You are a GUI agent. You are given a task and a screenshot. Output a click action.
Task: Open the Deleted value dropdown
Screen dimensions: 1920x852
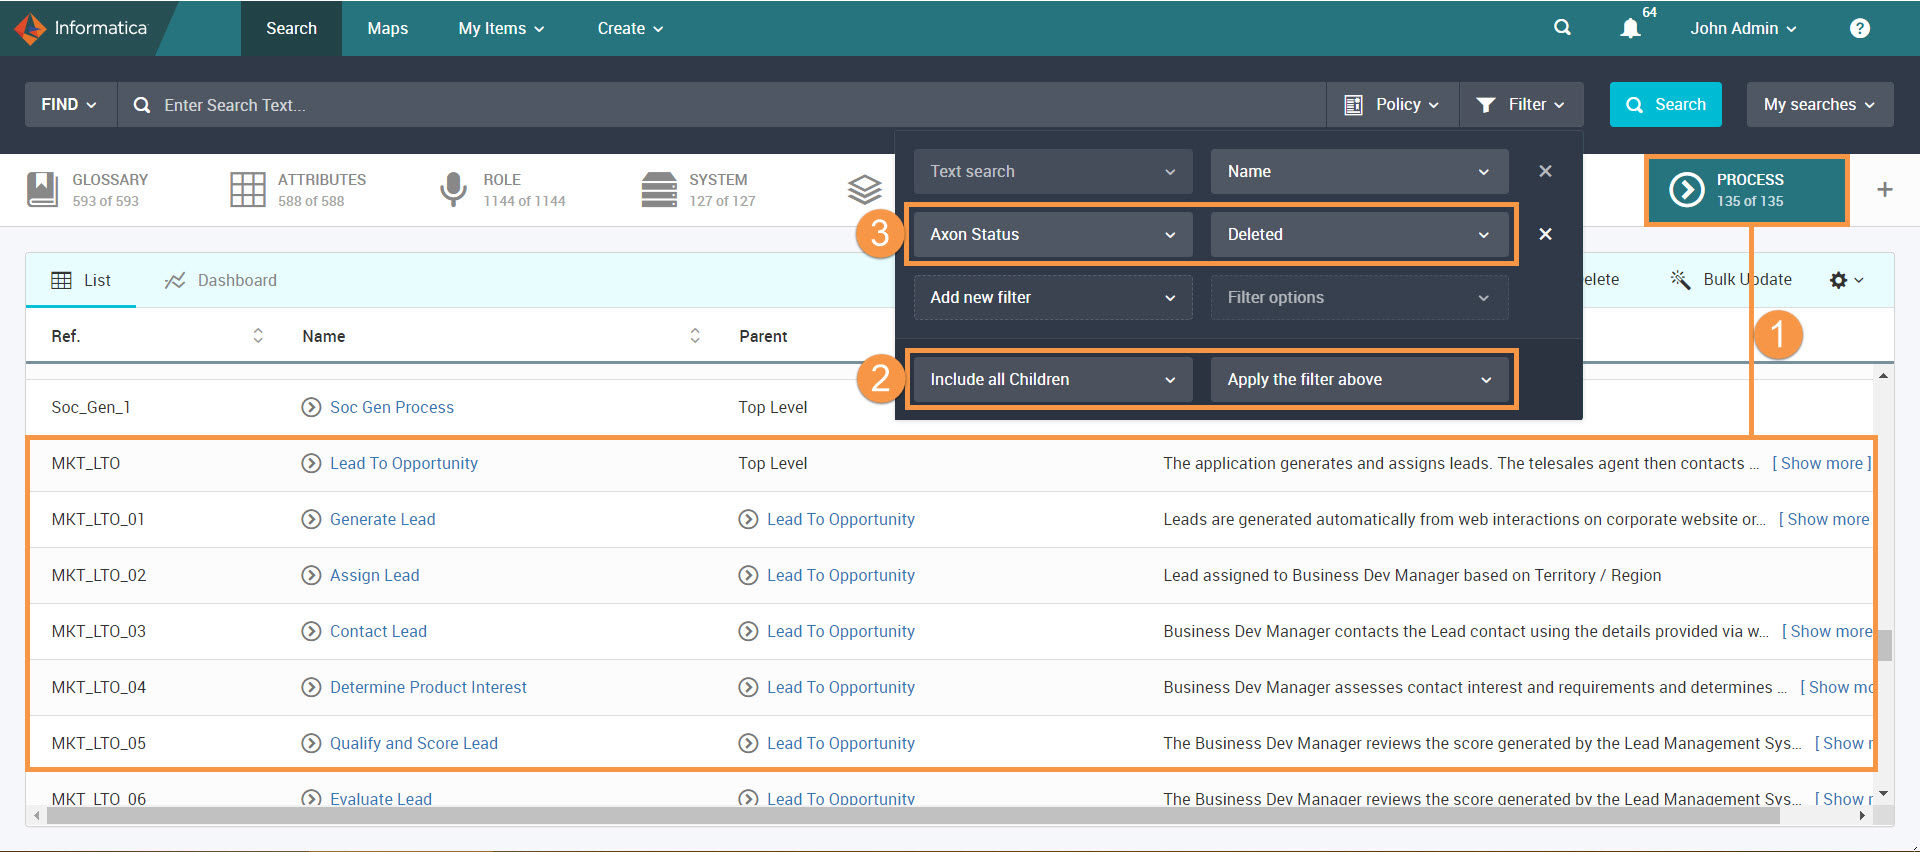(x=1359, y=234)
